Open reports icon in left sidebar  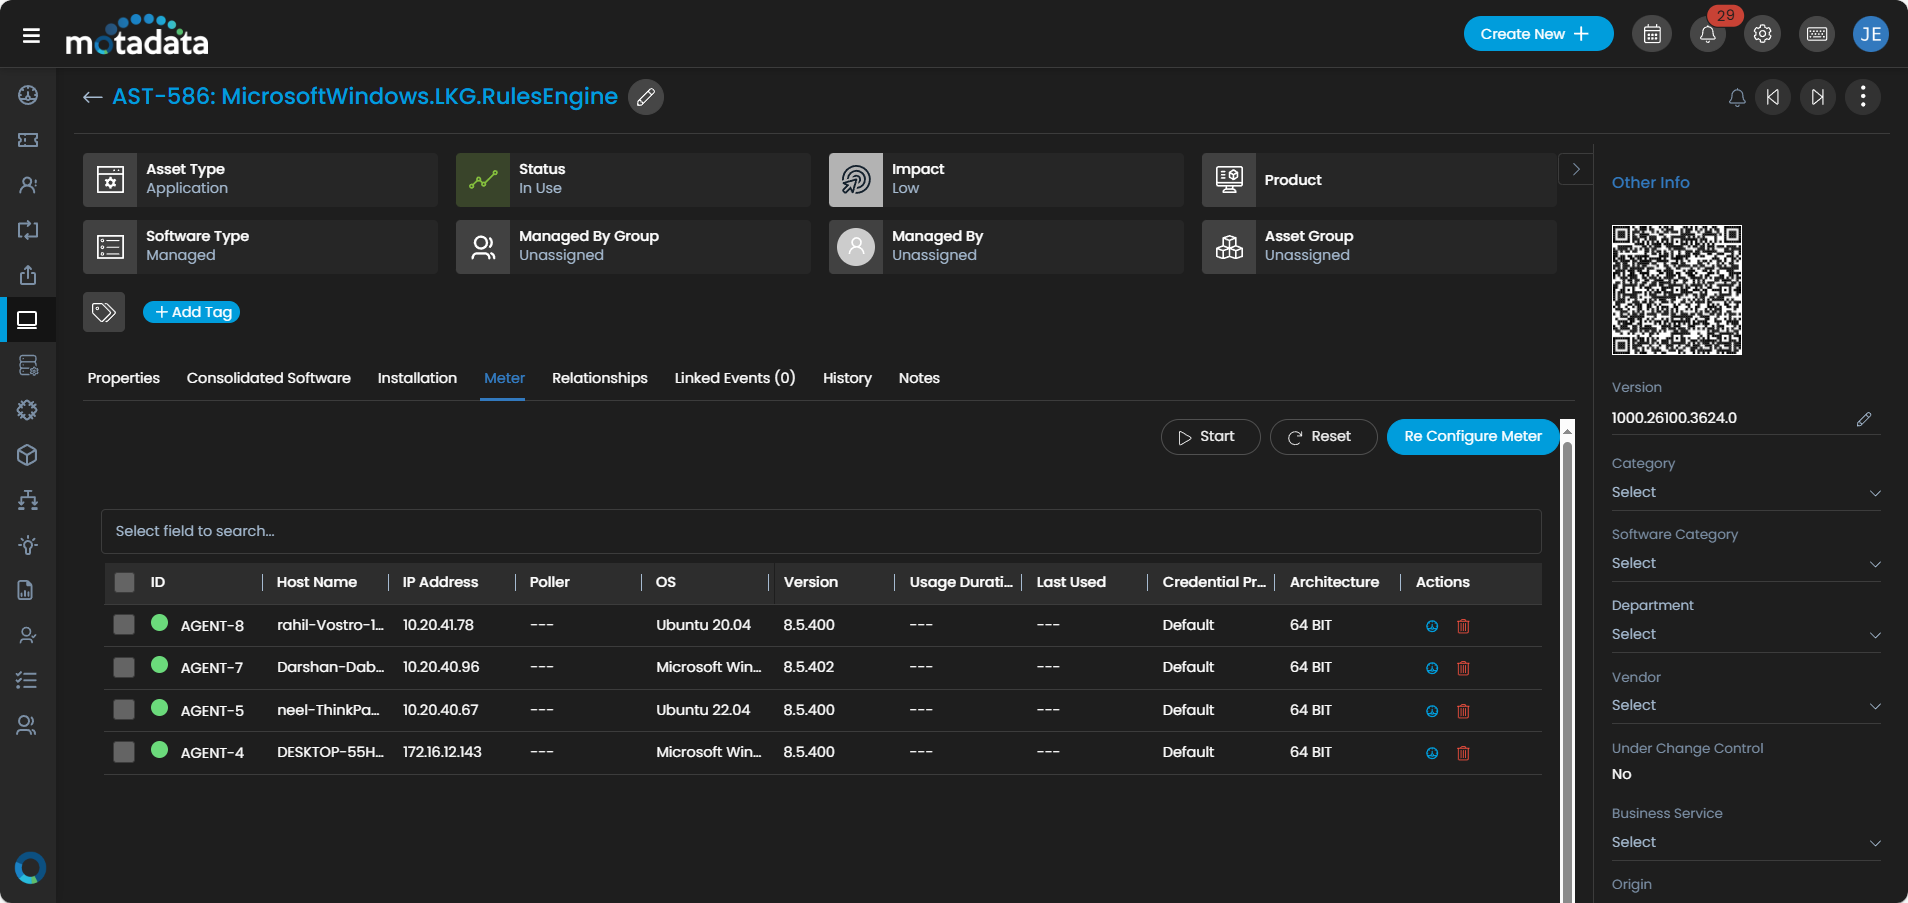(x=28, y=590)
